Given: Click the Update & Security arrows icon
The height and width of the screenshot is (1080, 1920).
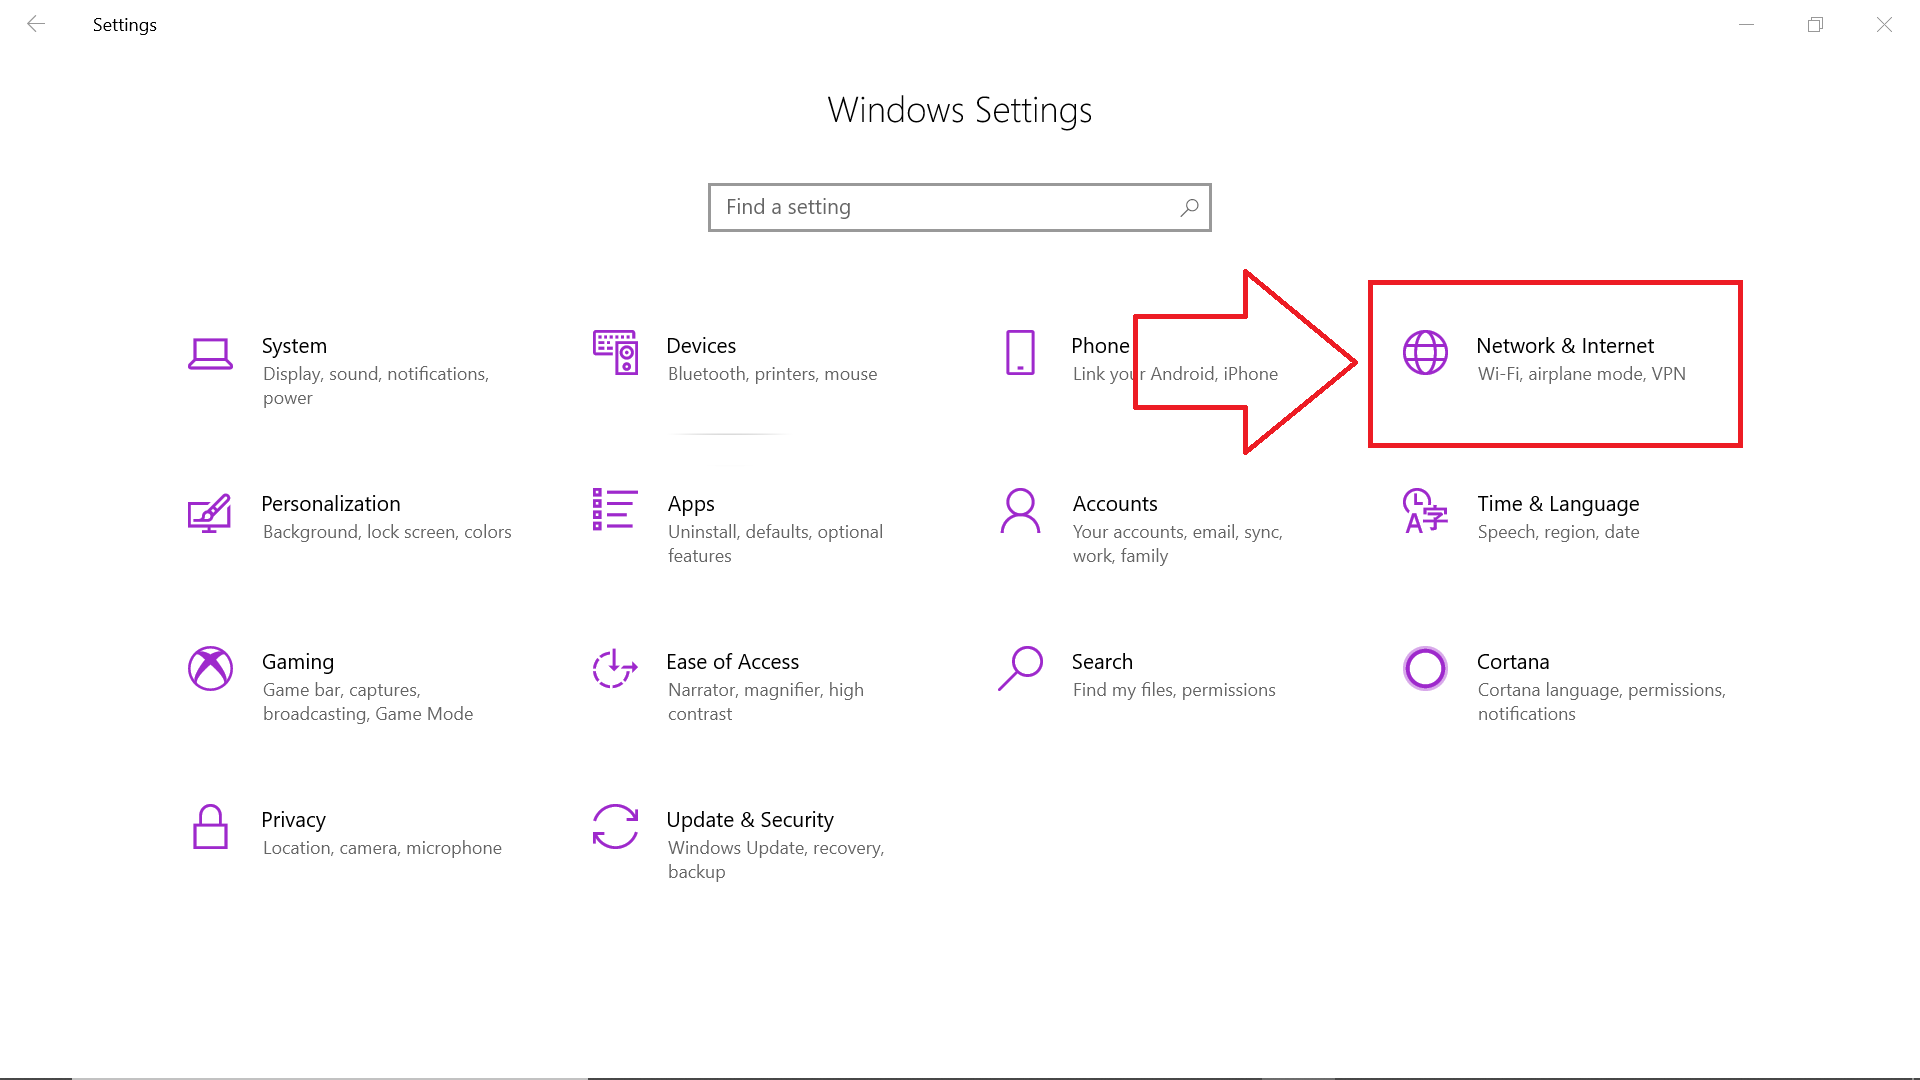Looking at the screenshot, I should 615,827.
